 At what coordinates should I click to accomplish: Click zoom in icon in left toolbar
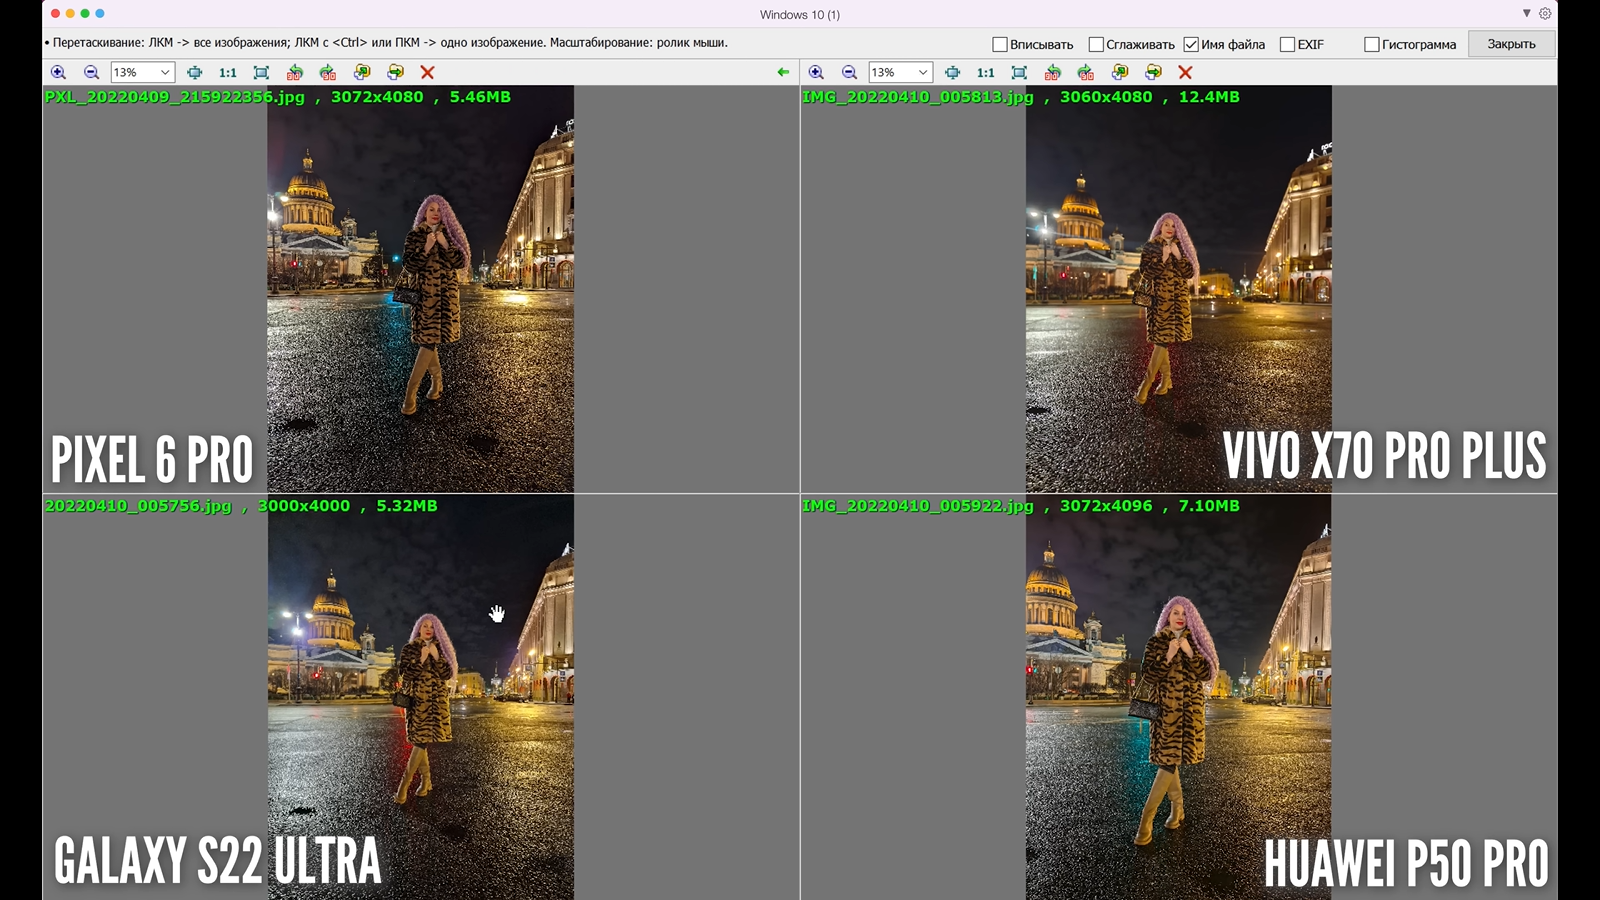click(x=58, y=72)
